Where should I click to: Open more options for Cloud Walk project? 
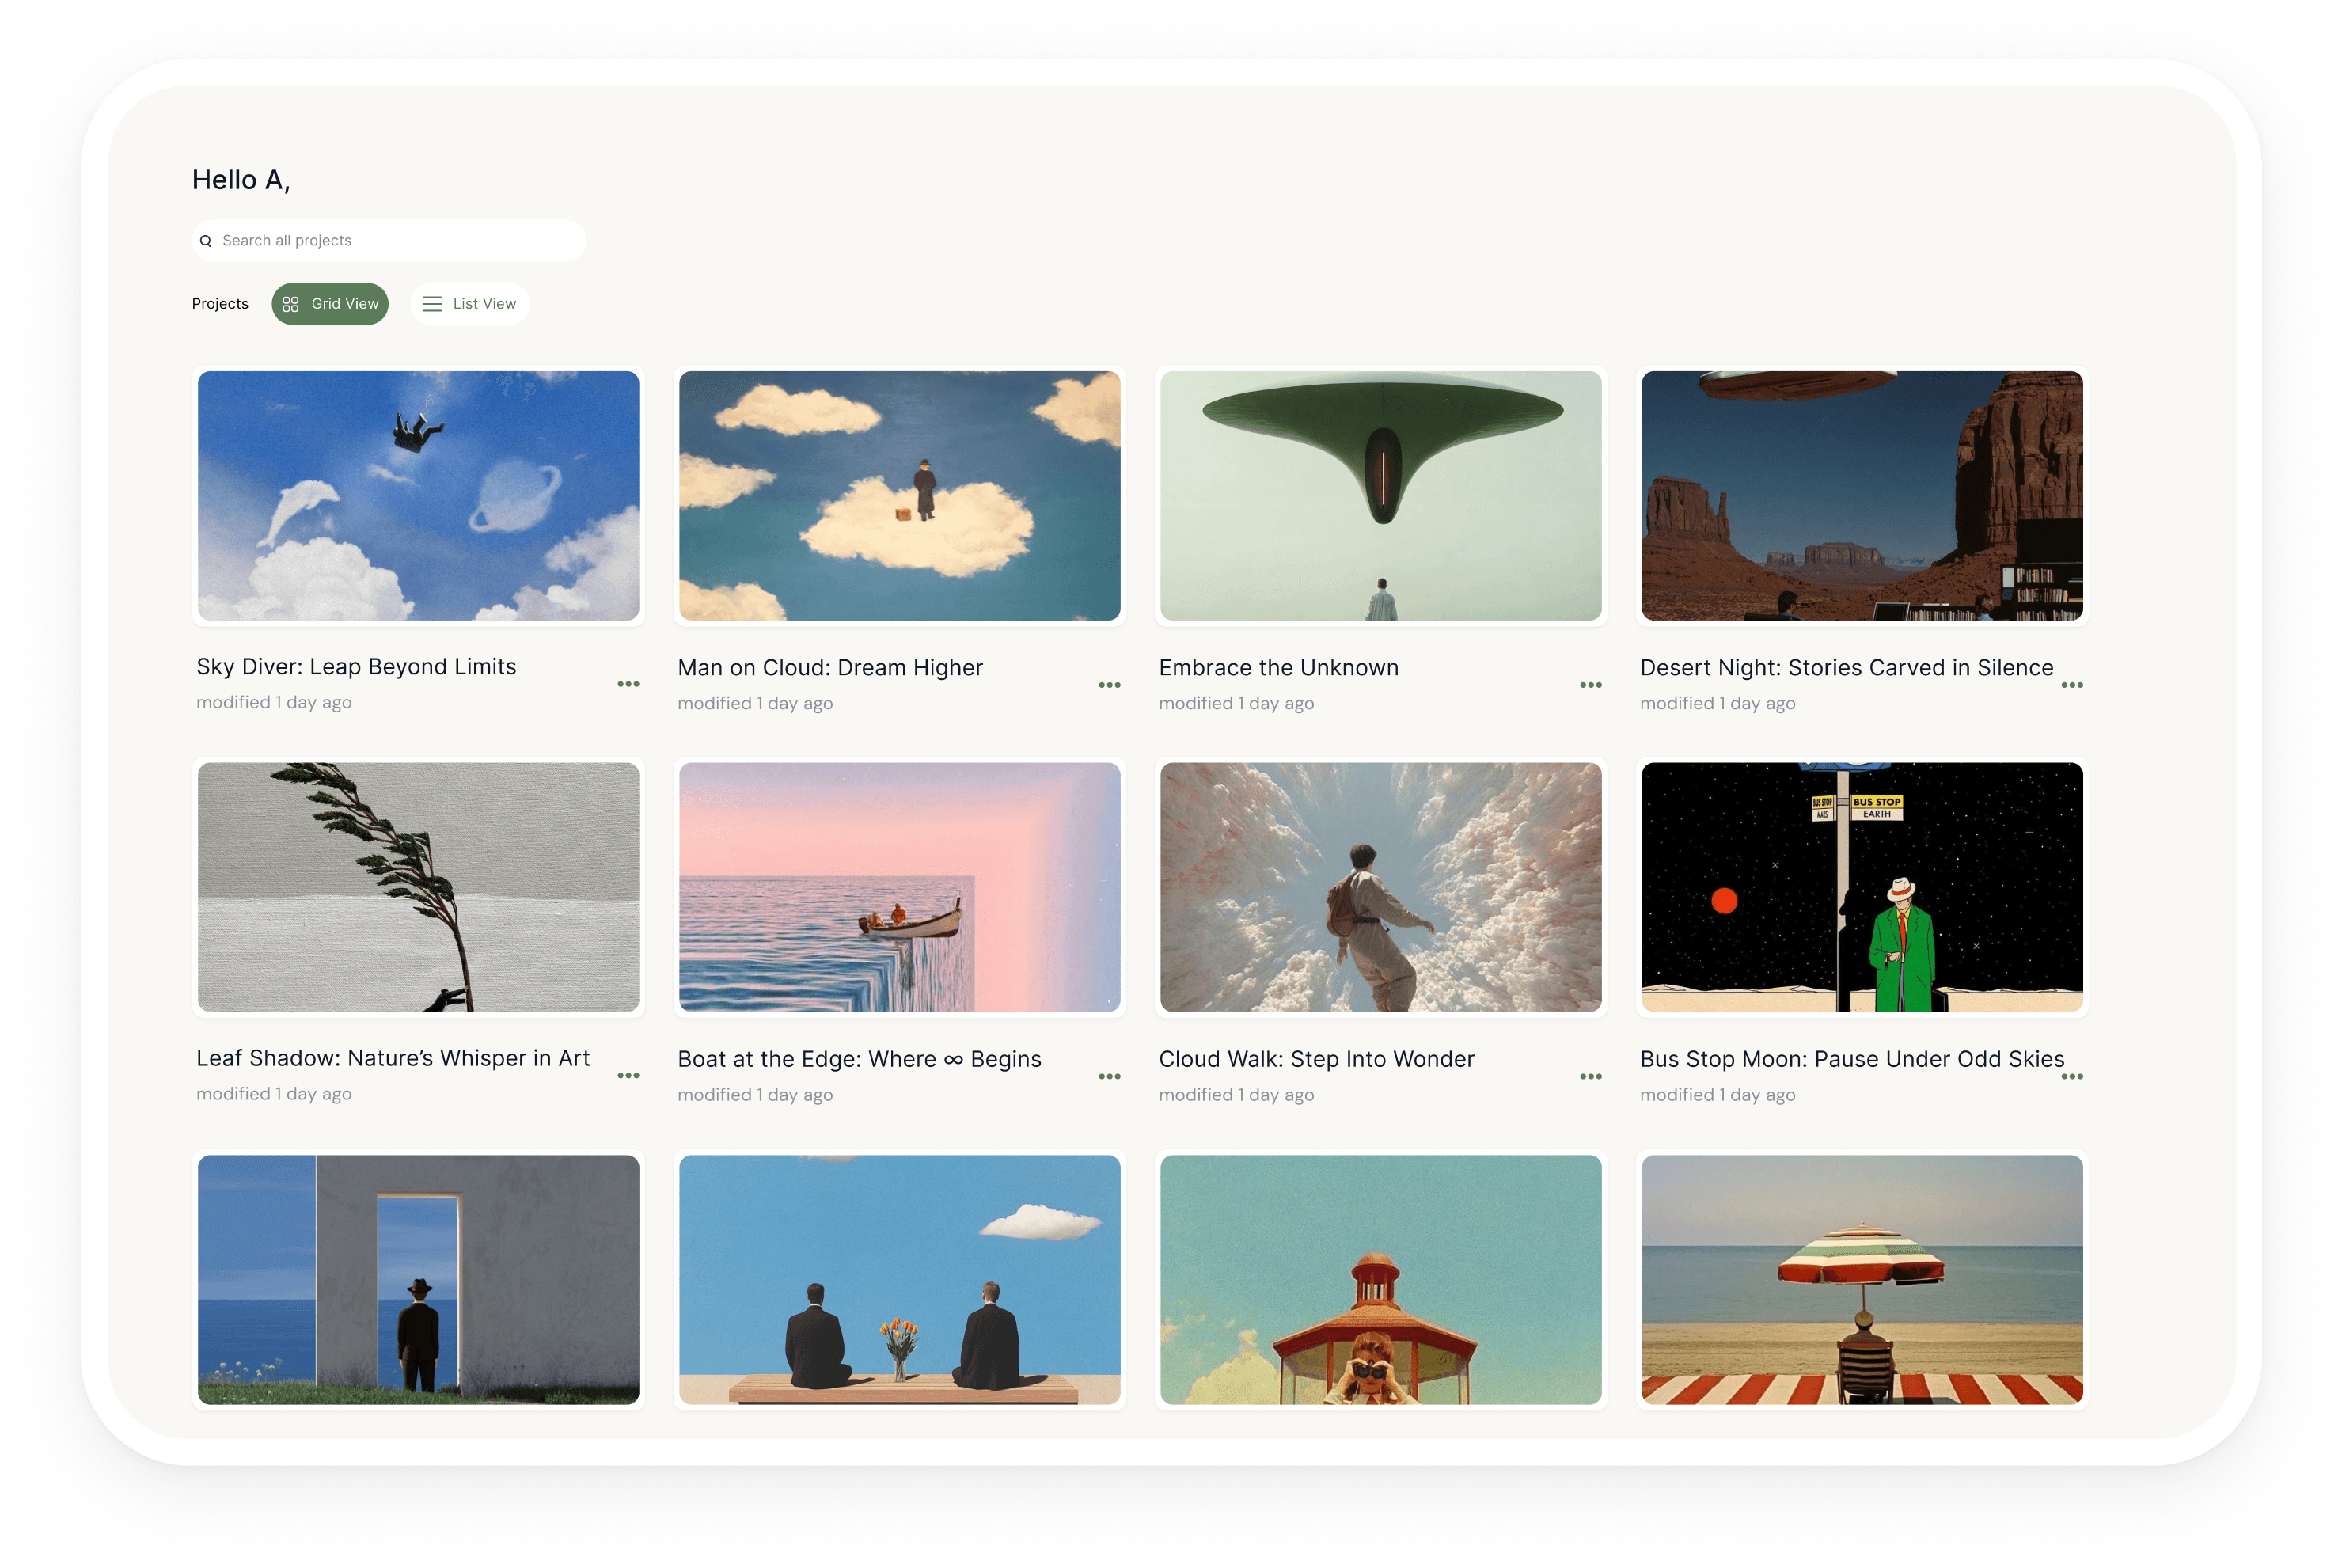coord(1591,1077)
